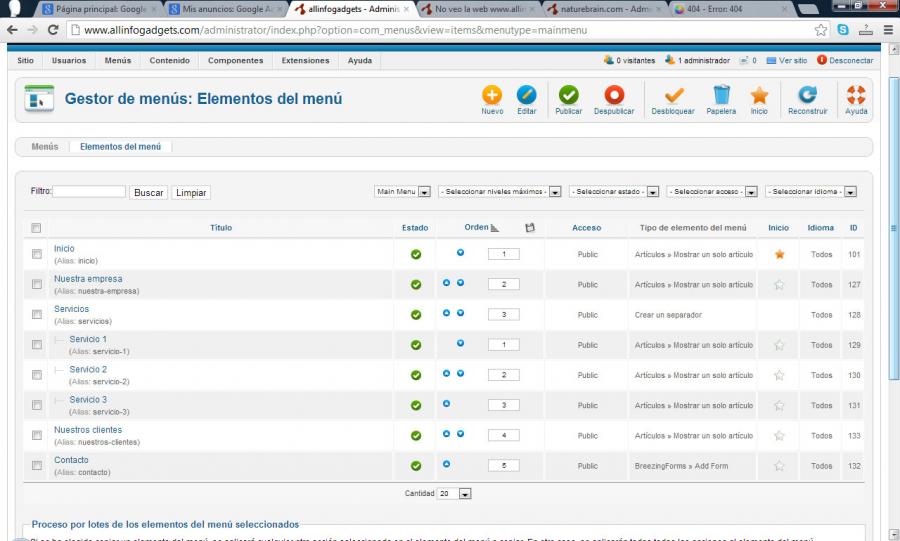Click the page vertical scrollbar

pyautogui.click(x=894, y=229)
